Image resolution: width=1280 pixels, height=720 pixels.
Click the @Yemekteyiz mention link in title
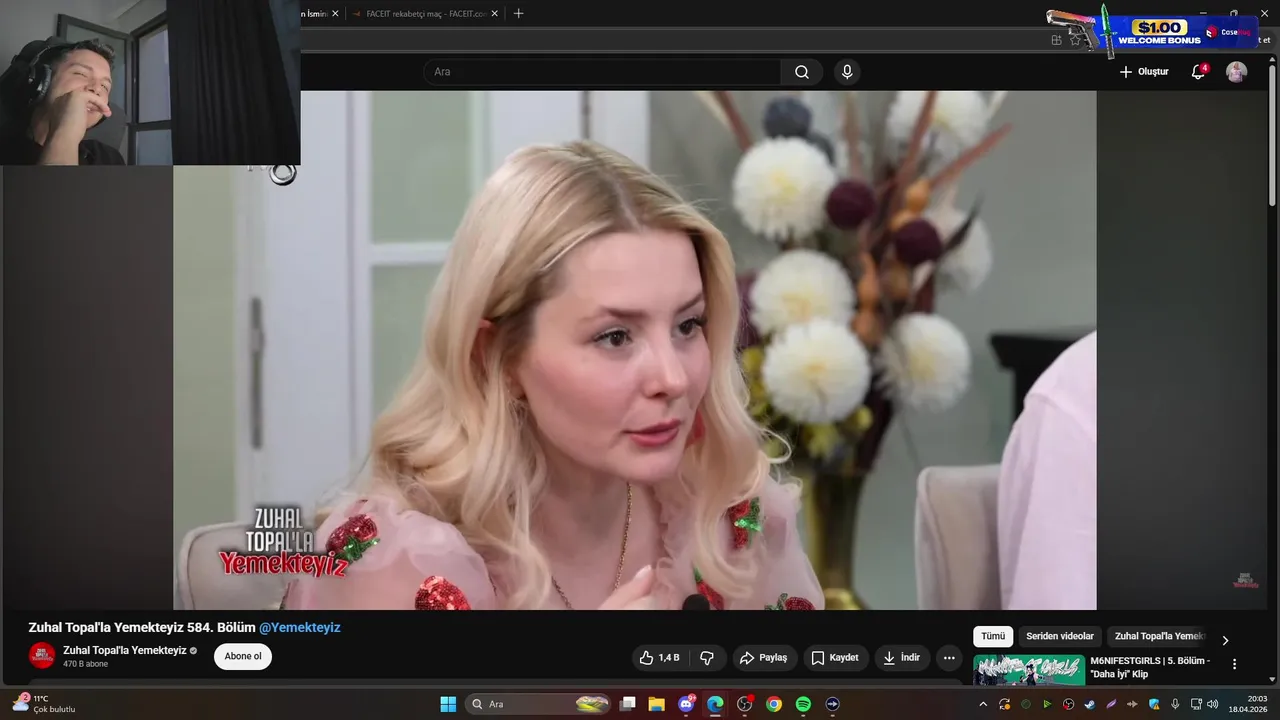[300, 627]
